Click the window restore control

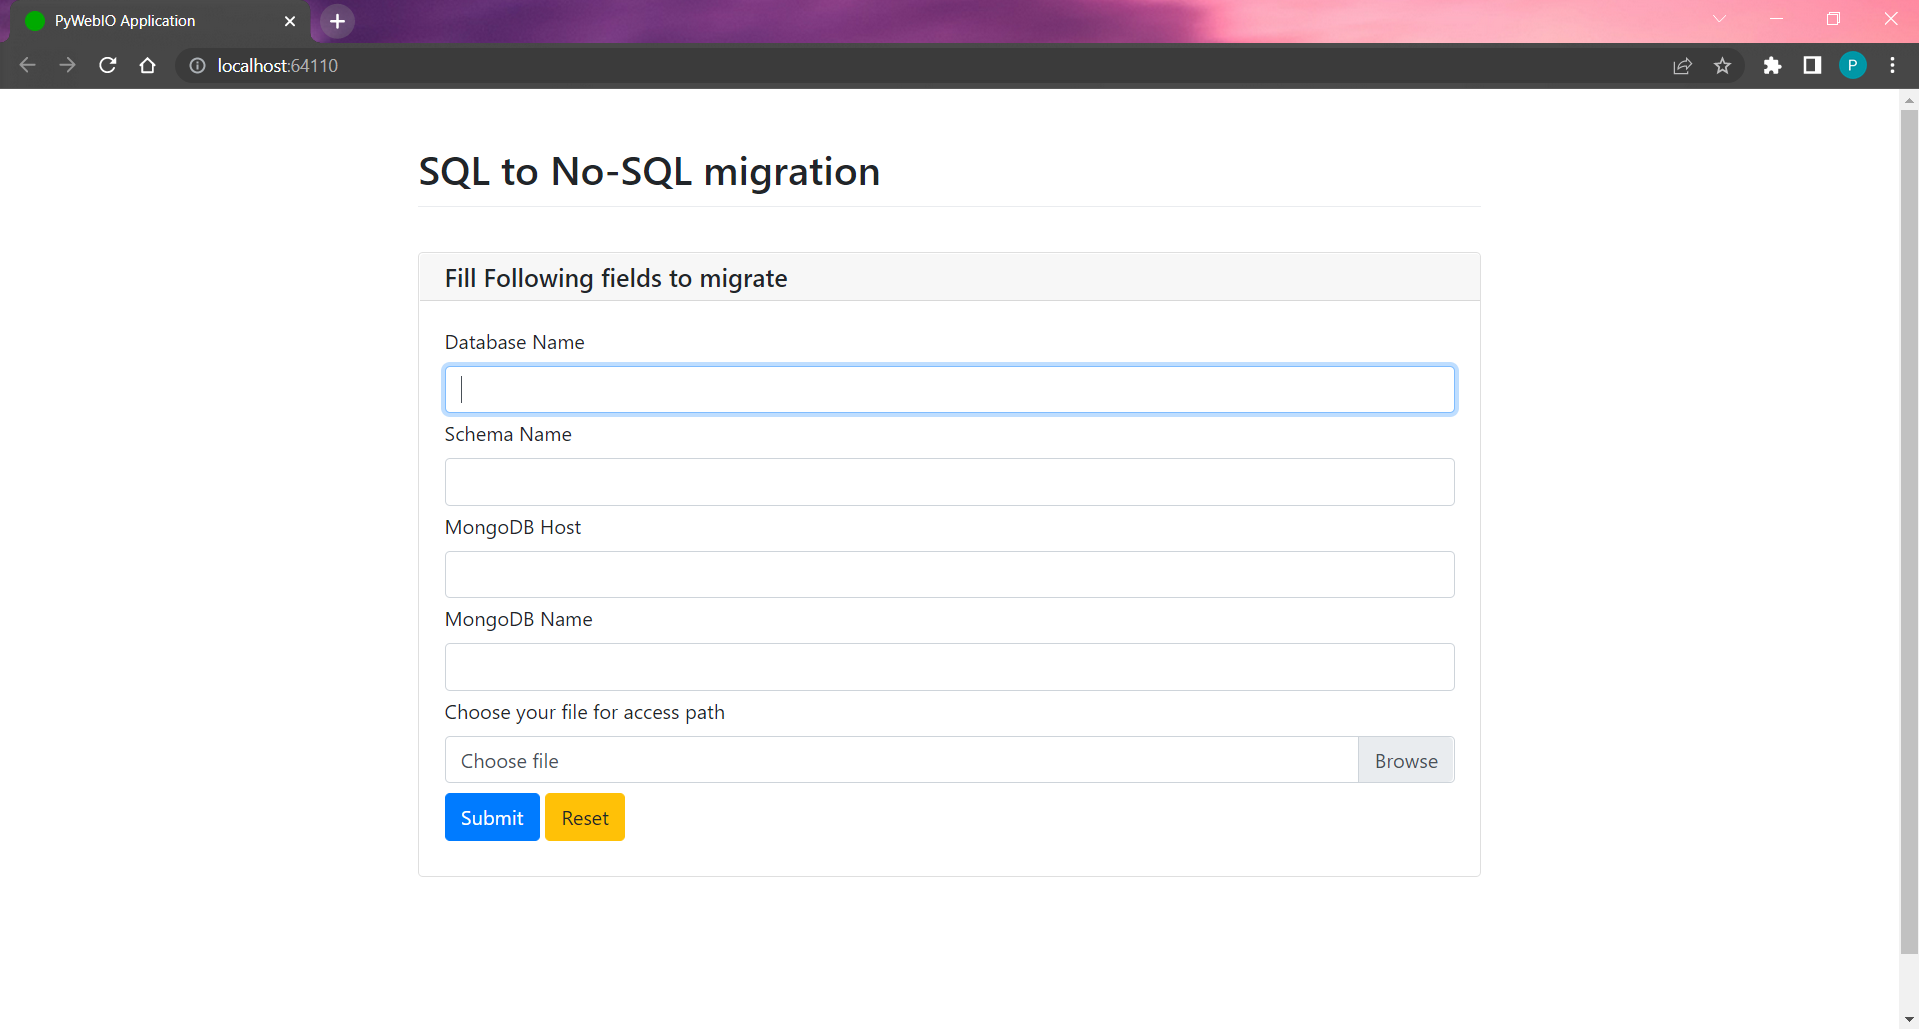pyautogui.click(x=1833, y=18)
